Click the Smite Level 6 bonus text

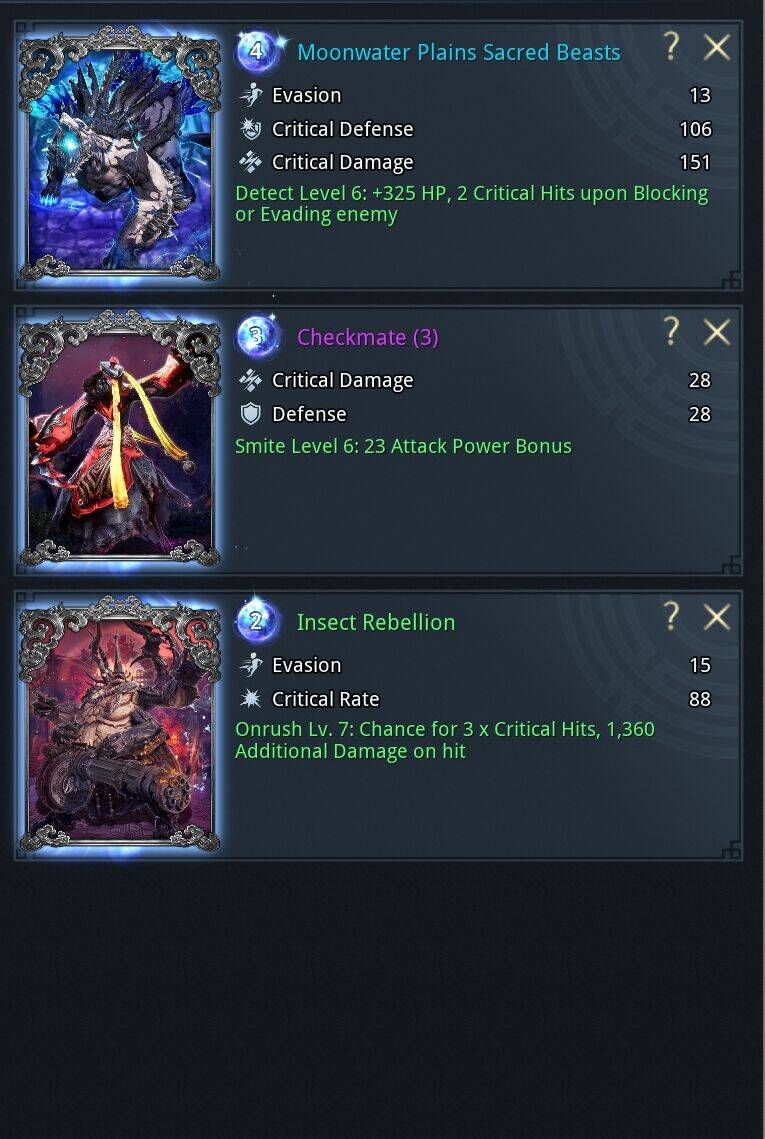[403, 446]
